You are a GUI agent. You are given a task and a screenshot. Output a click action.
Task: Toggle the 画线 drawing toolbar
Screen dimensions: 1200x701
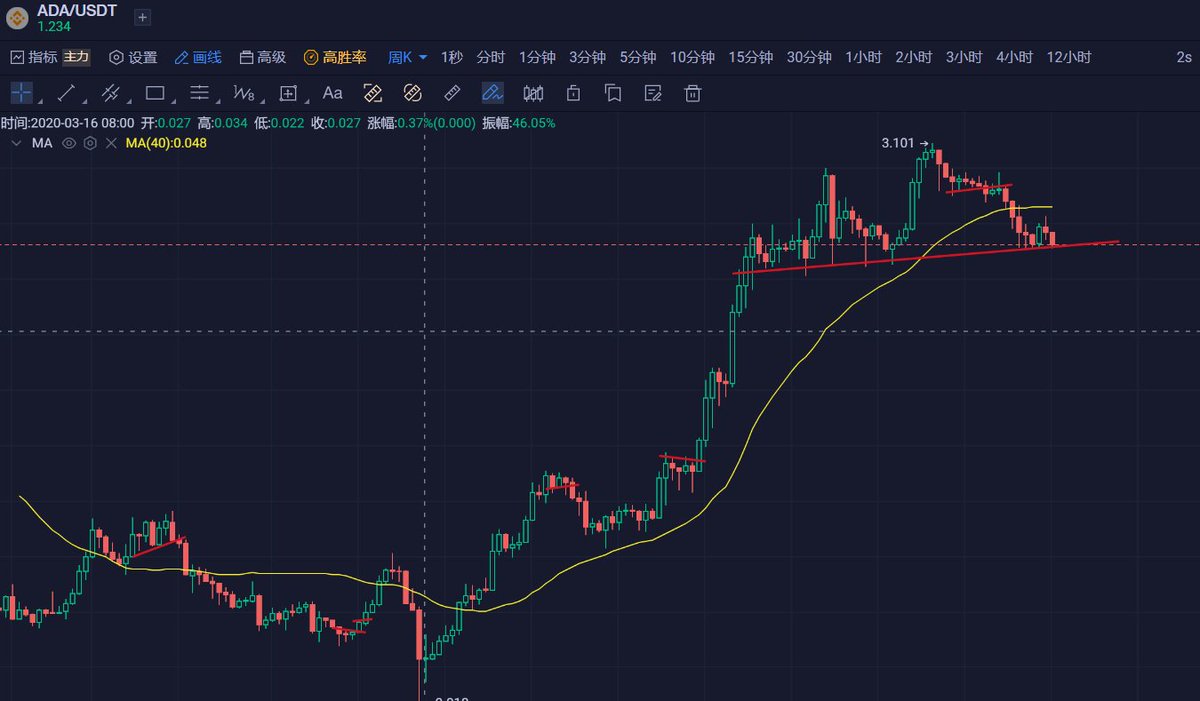pos(198,57)
